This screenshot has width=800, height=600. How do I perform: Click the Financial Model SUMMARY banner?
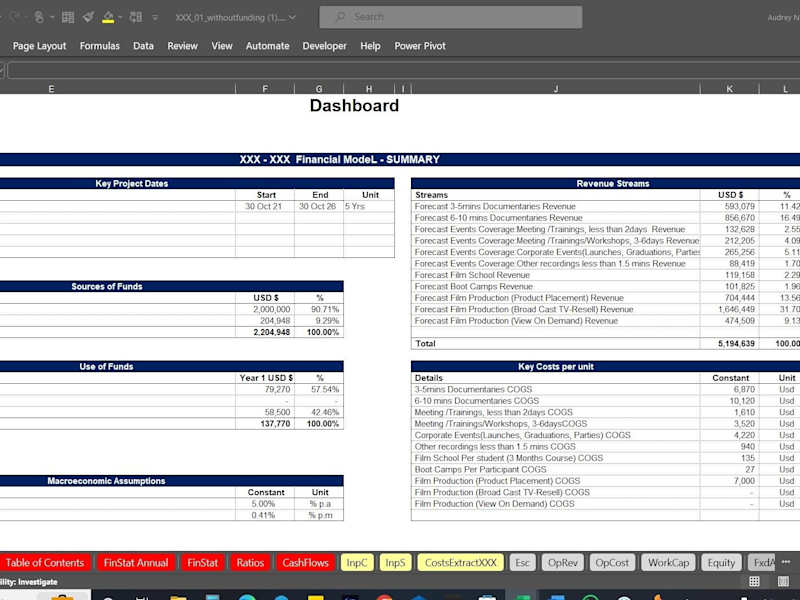[340, 160]
